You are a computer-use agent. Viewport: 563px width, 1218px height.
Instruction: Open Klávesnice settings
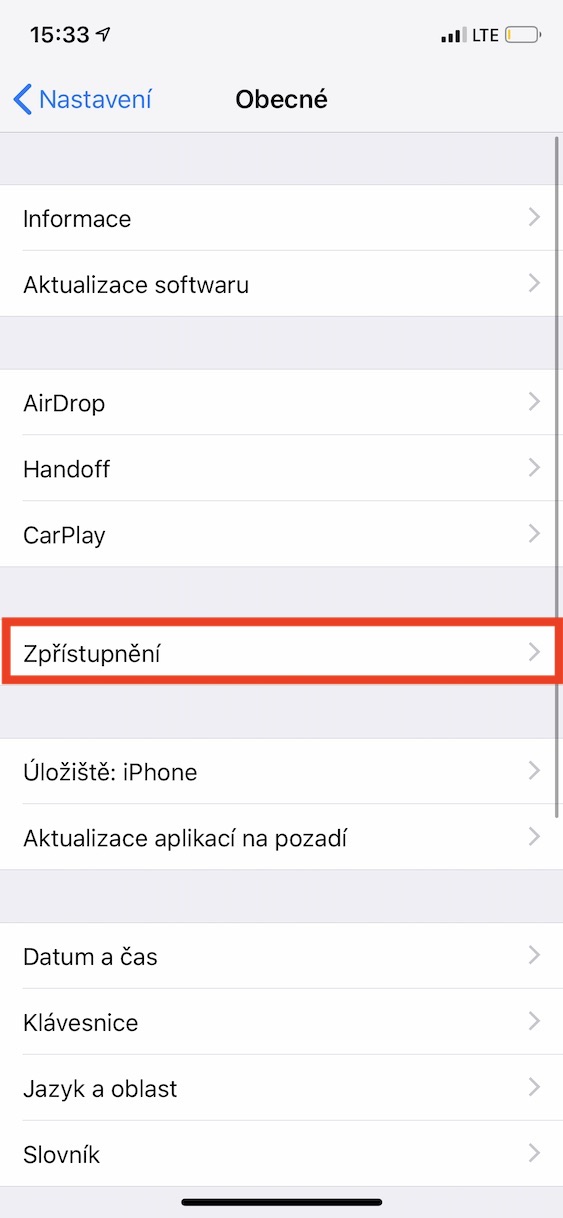coord(281,1022)
